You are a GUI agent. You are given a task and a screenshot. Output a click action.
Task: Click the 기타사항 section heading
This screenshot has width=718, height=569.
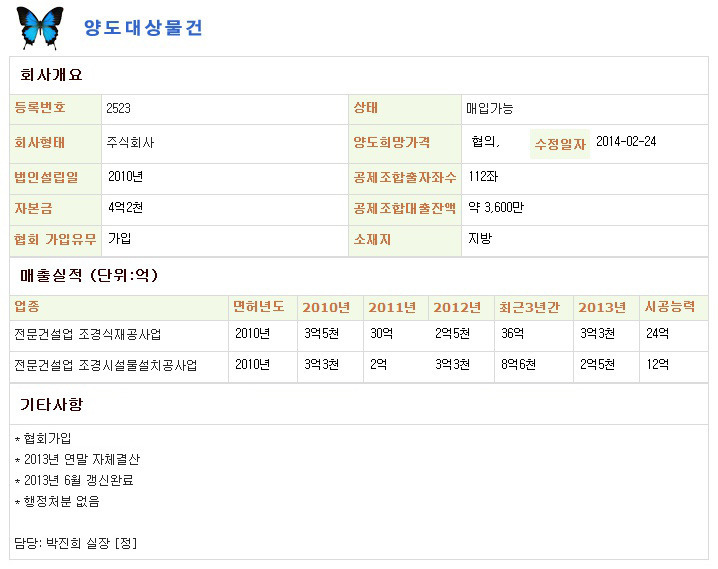point(51,405)
